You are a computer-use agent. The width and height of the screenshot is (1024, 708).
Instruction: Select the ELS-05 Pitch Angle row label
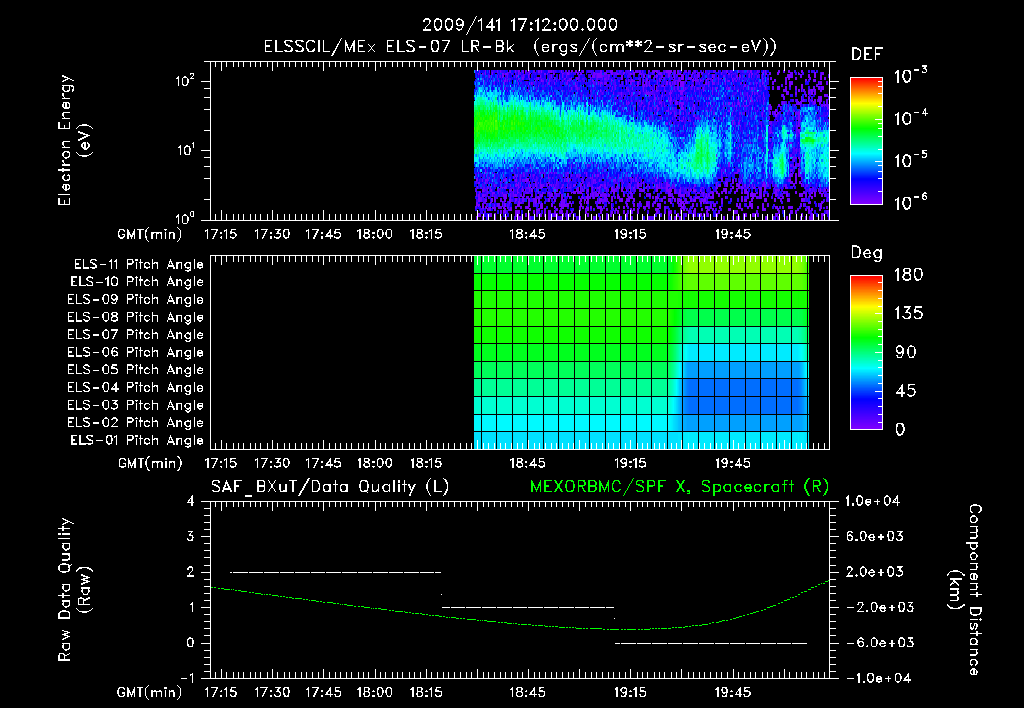click(x=135, y=370)
